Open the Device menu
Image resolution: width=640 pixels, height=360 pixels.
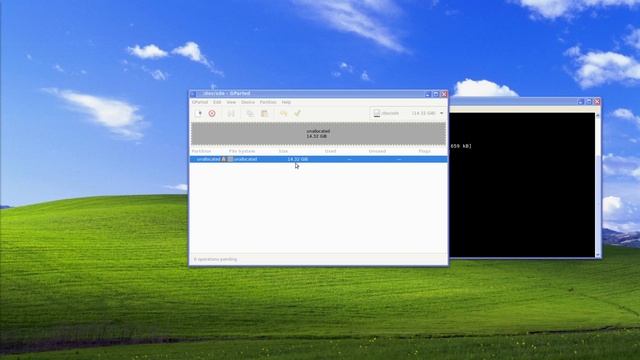[x=248, y=102]
